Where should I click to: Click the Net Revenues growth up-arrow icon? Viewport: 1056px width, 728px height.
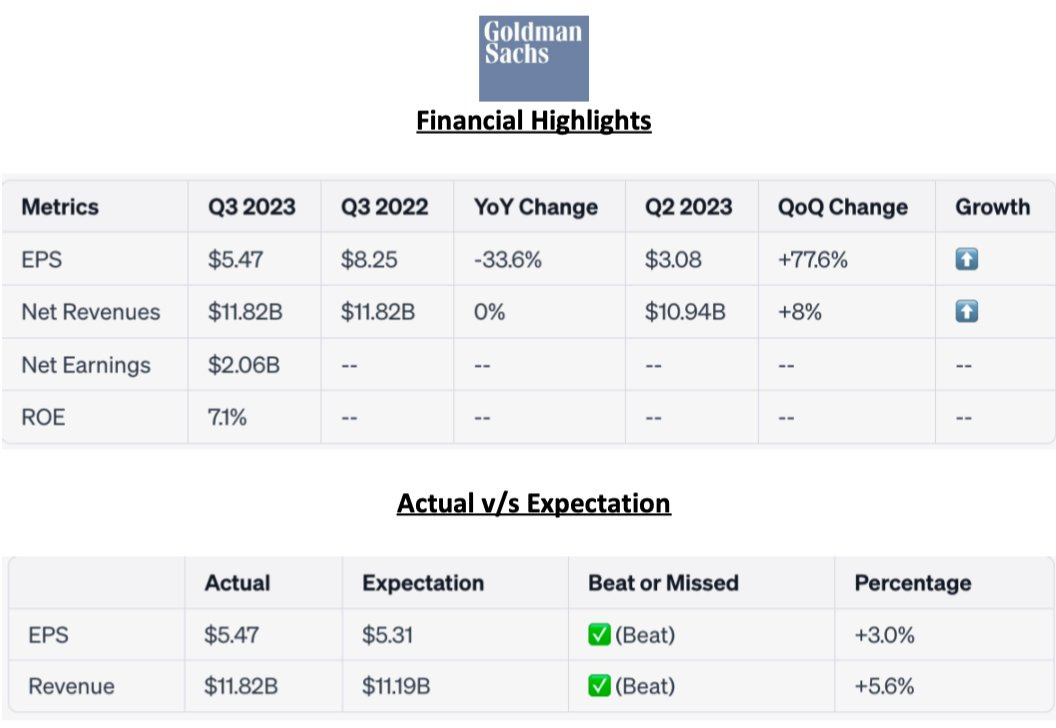[966, 312]
